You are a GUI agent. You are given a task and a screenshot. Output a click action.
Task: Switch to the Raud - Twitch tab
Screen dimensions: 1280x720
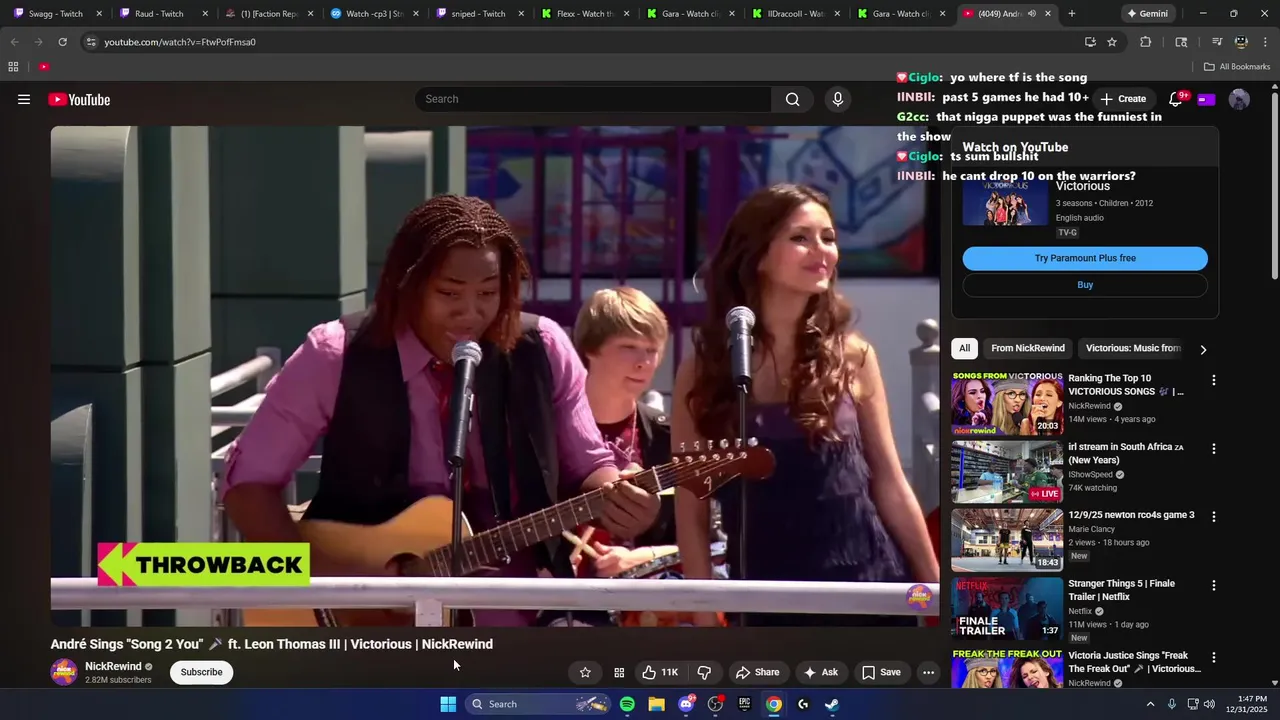(x=160, y=14)
